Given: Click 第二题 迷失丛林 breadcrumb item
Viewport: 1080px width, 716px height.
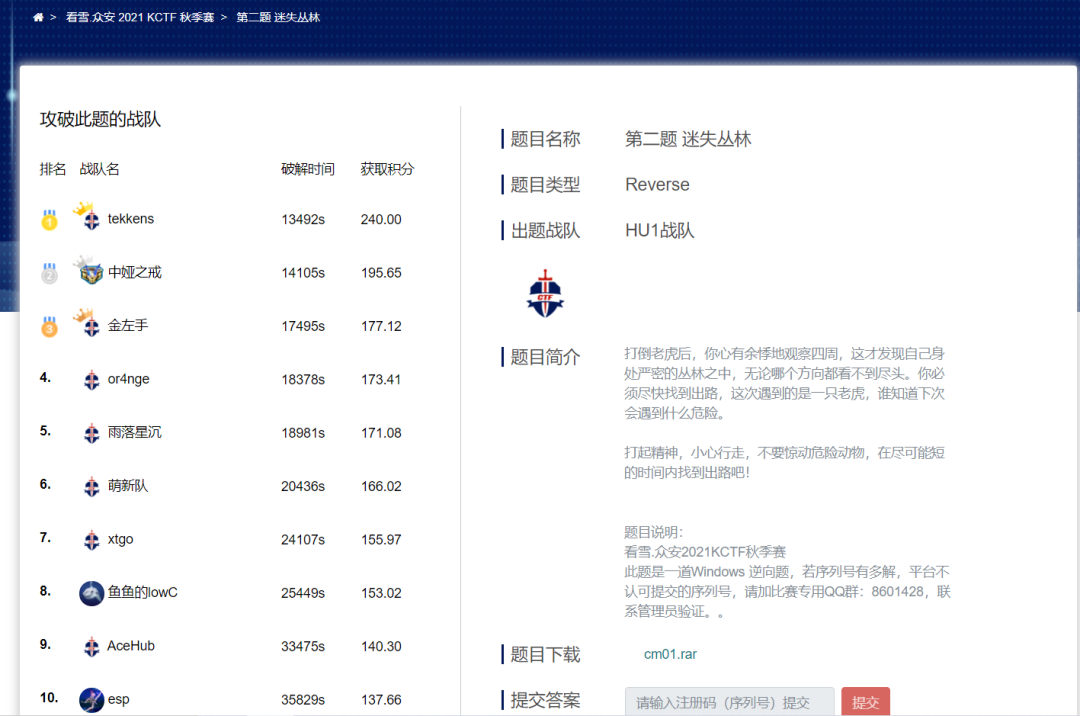Looking at the screenshot, I should (278, 18).
